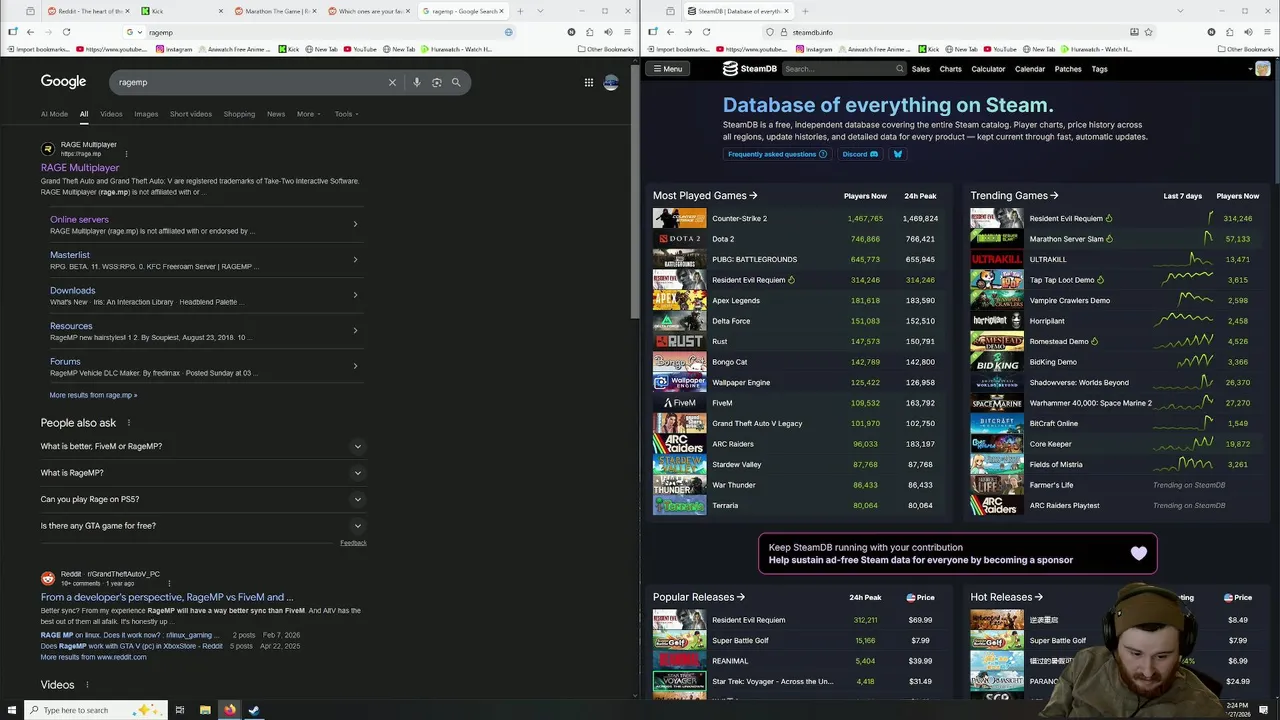
Task: Open Steam from the taskbar
Action: point(254,710)
